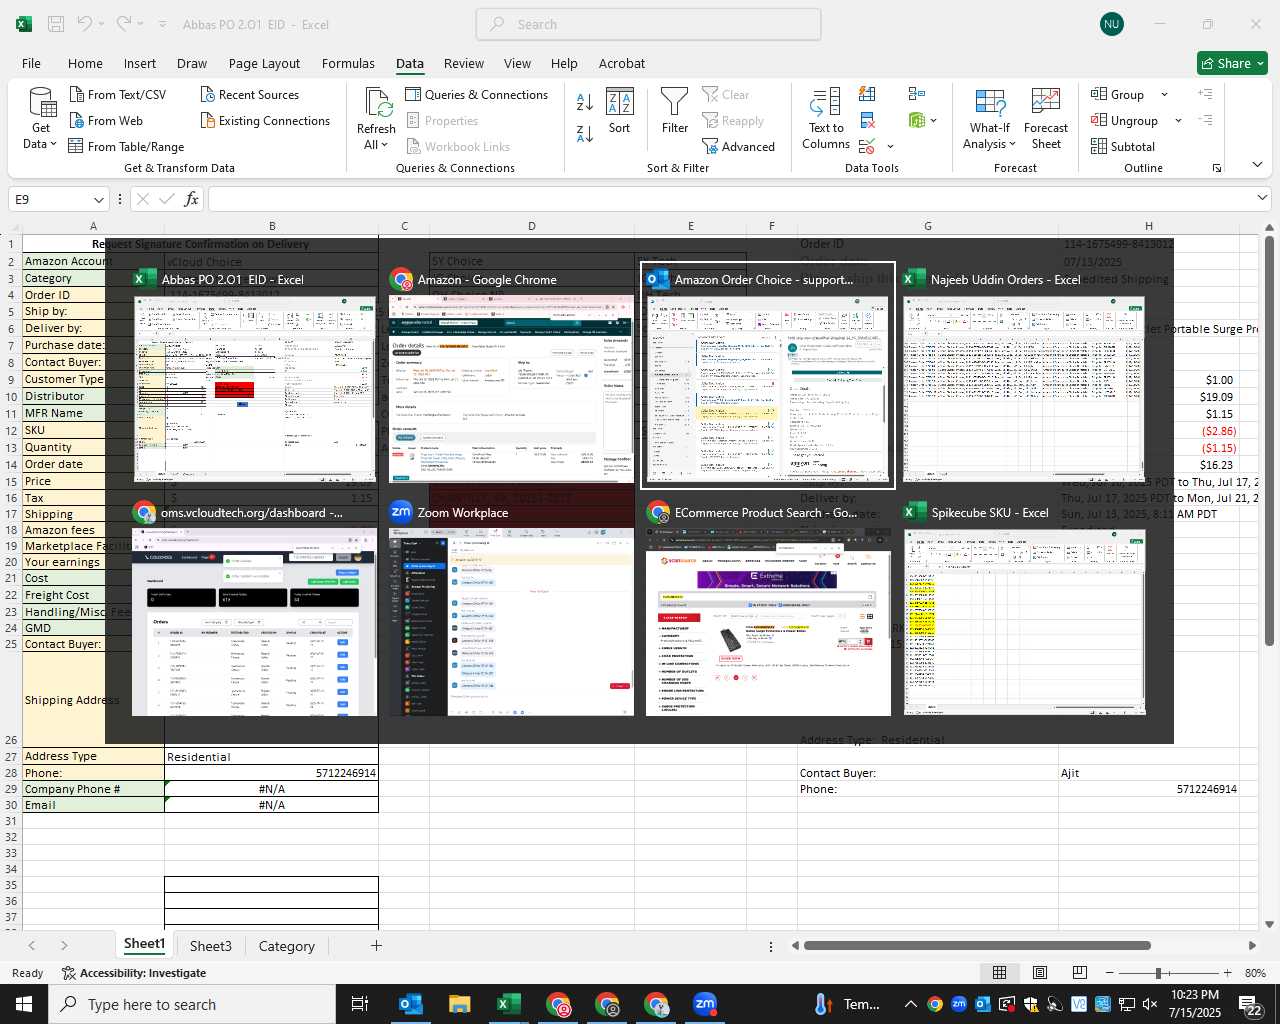The image size is (1280, 1024).
Task: Open Recent Sources
Action: point(250,95)
